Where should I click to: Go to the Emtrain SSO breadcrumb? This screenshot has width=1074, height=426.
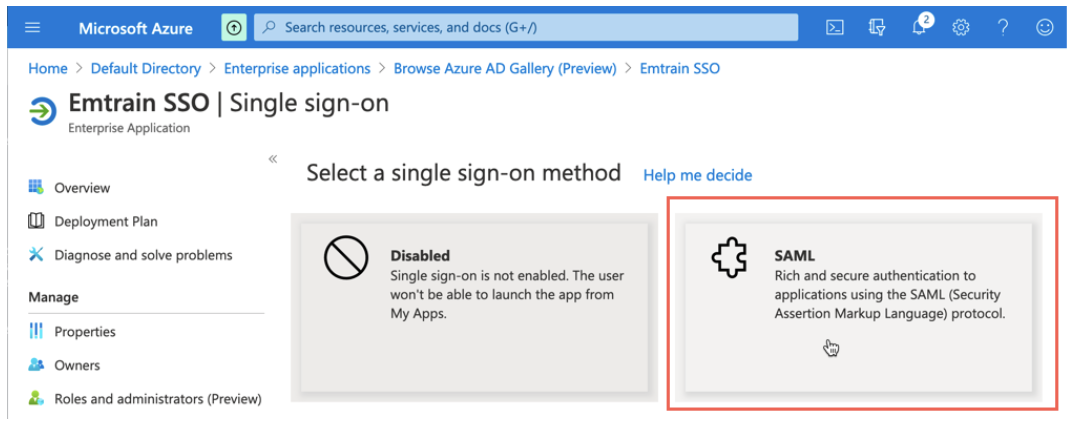click(x=679, y=68)
